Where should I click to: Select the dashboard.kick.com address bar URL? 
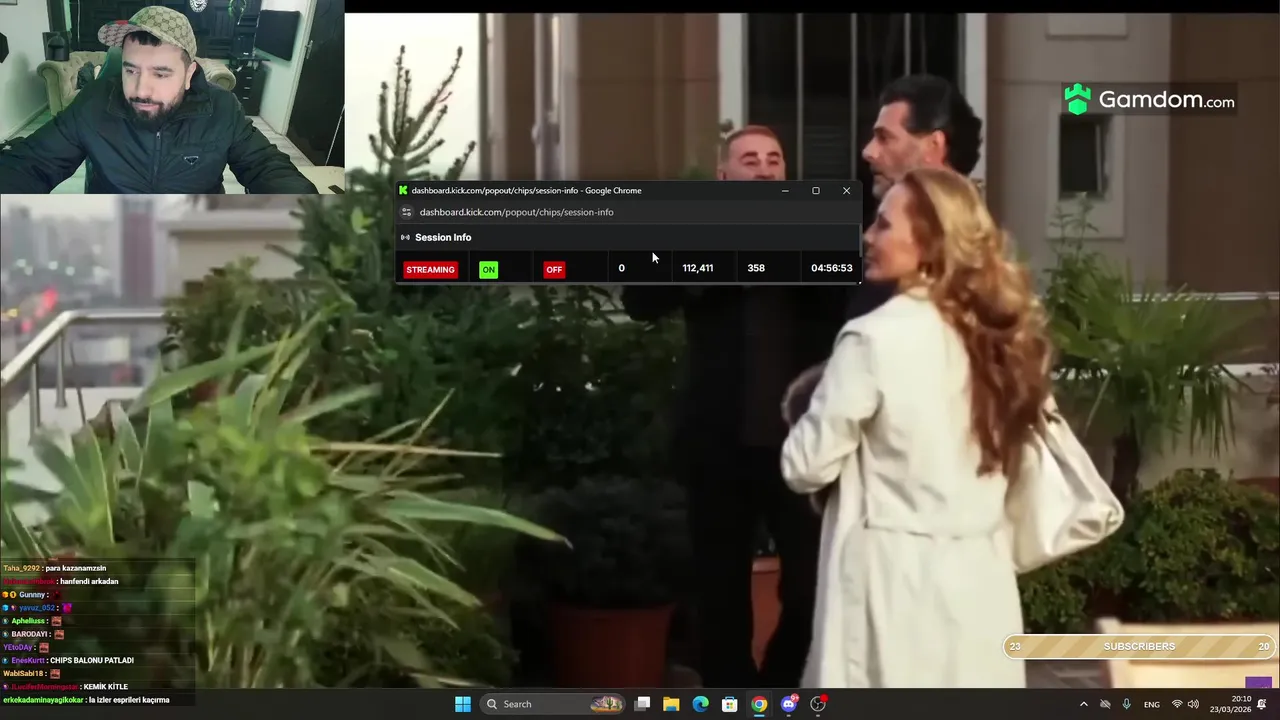click(516, 212)
